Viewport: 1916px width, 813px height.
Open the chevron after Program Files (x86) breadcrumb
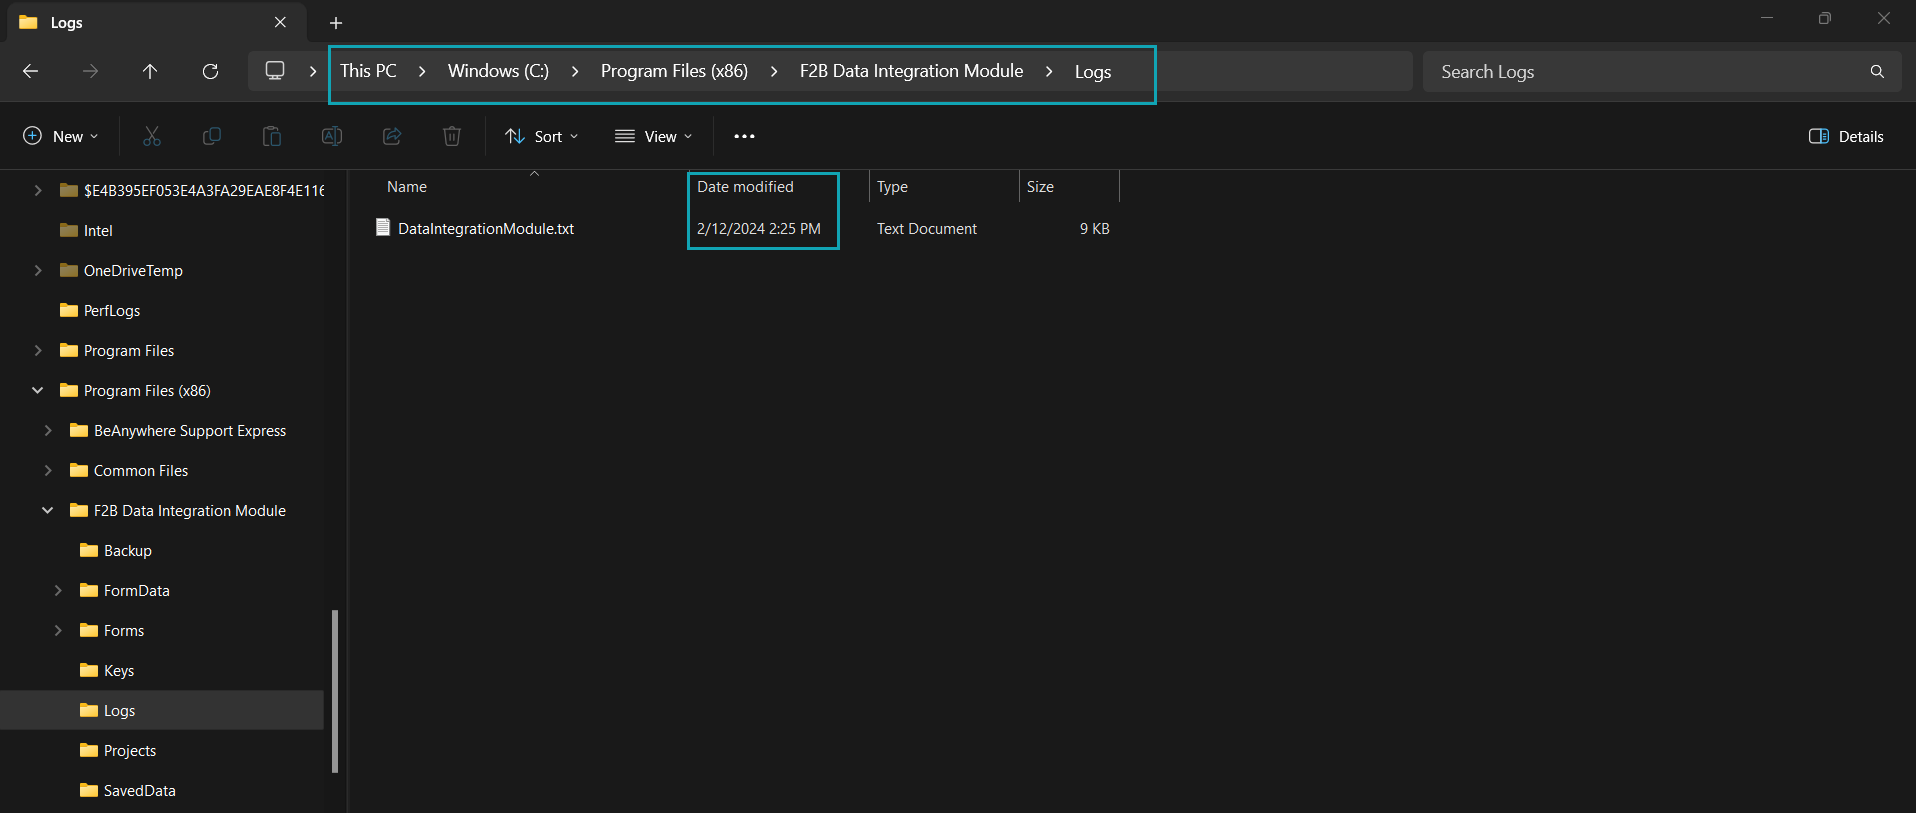pyautogui.click(x=774, y=71)
